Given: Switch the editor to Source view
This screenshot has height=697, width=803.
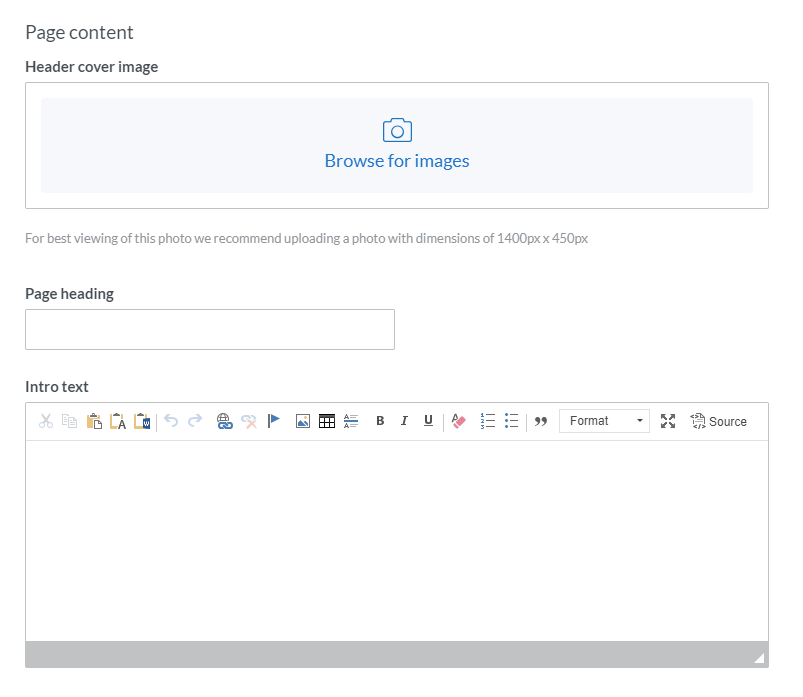Looking at the screenshot, I should 719,421.
